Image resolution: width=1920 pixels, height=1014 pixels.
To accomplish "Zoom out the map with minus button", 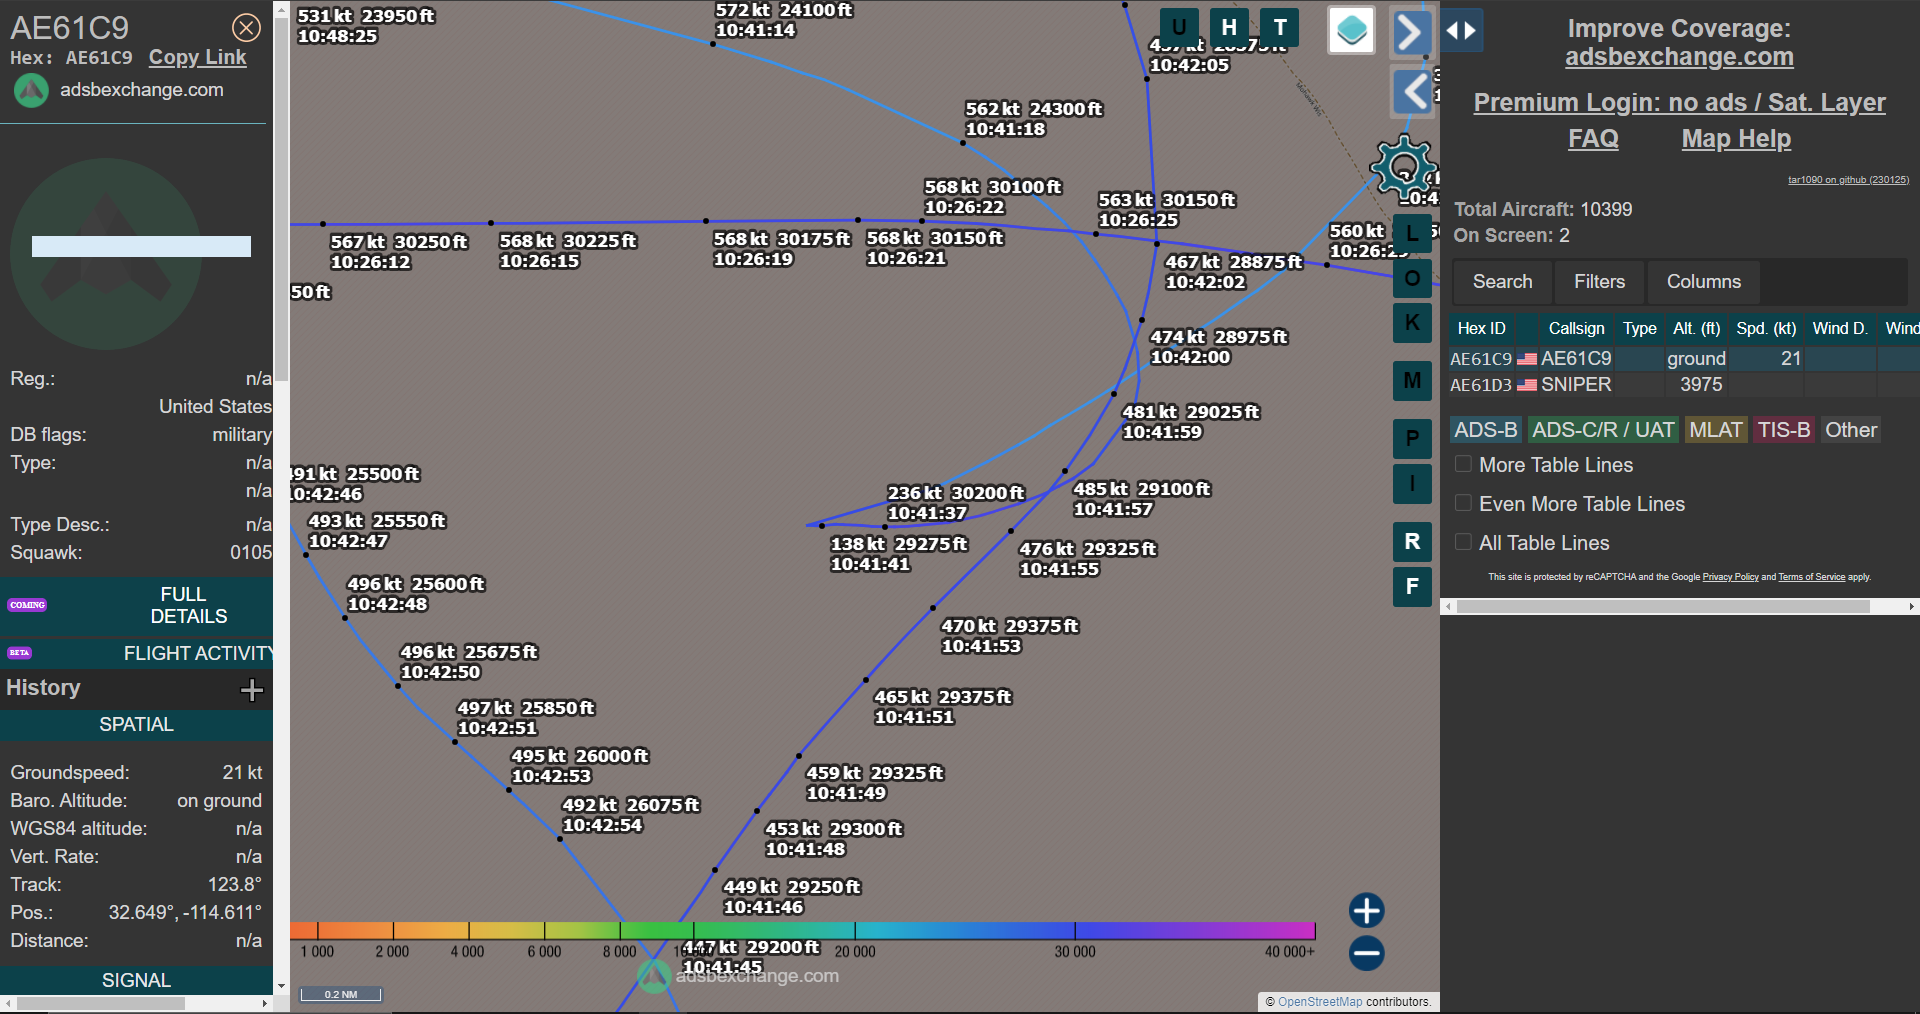I will click(1366, 953).
